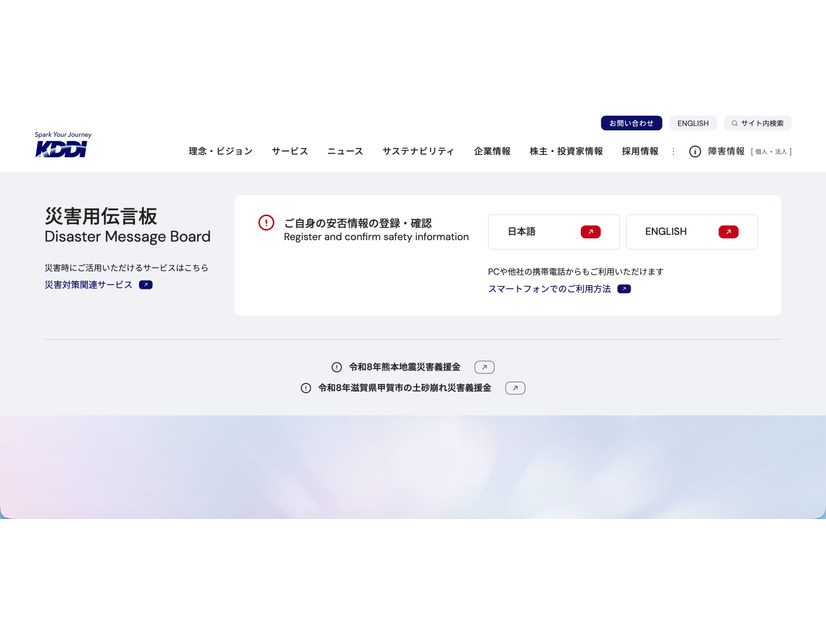
Task: Open 令和8年熊本地震災害義援金 link
Action: click(405, 367)
